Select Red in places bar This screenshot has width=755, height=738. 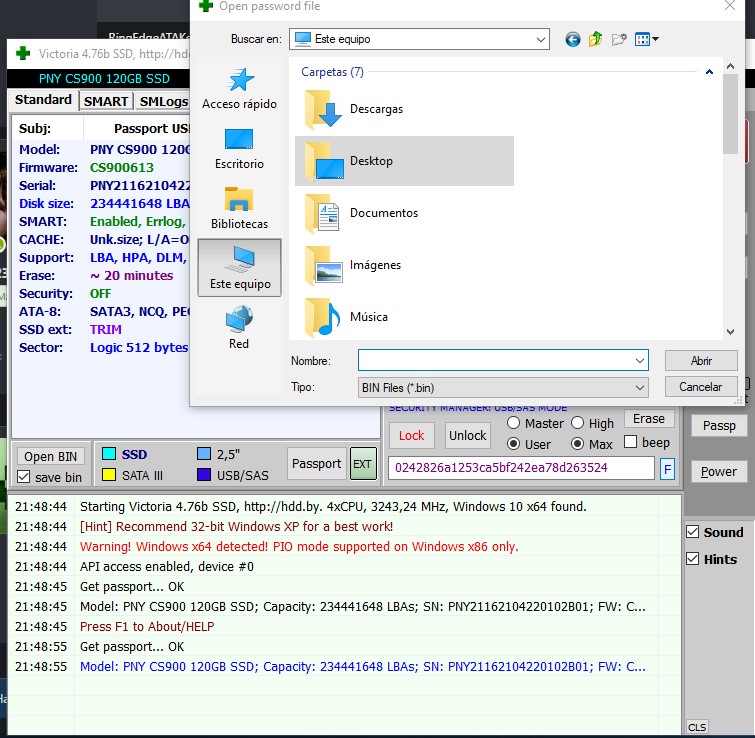(239, 327)
